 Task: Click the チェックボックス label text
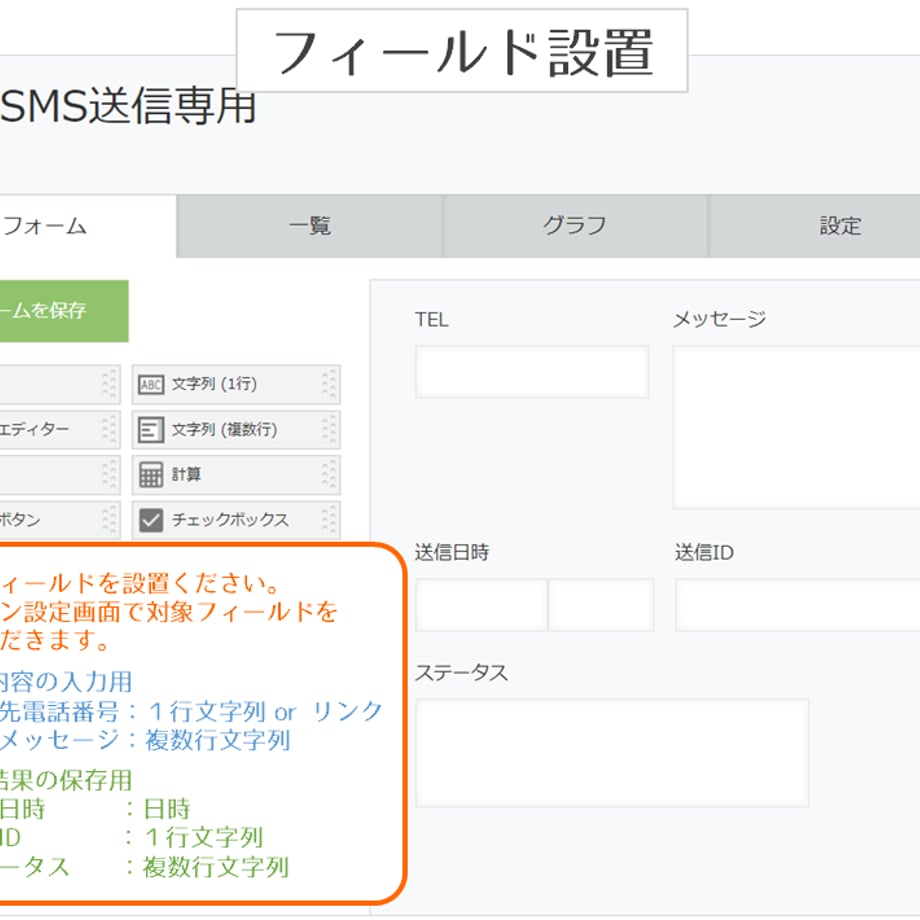[x=230, y=520]
